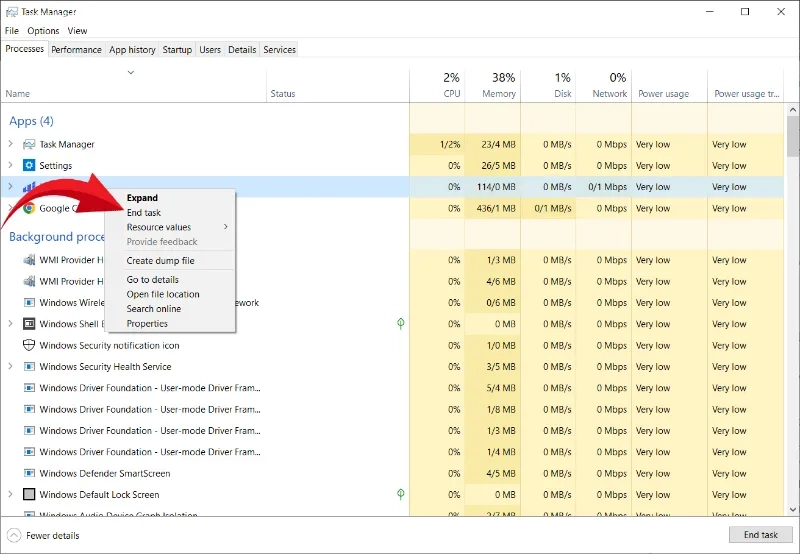Switch to the Services tab

coord(280,49)
